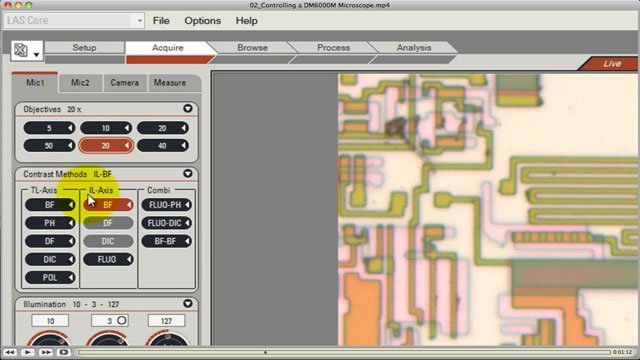Click the video timeline progress slider
640x360 pixels.
pos(344,352)
